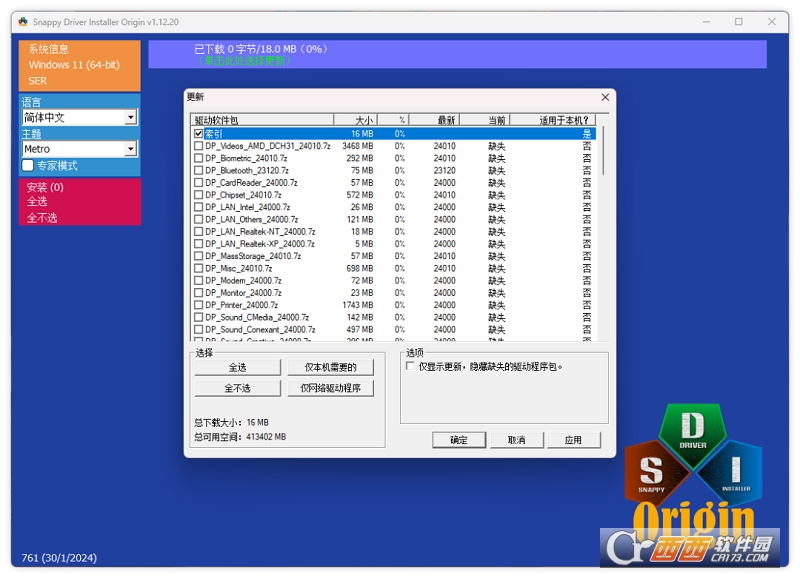Select the DP_LAN_Realtek-XP_24000.7z row
The width and height of the screenshot is (800, 578).
coord(393,244)
